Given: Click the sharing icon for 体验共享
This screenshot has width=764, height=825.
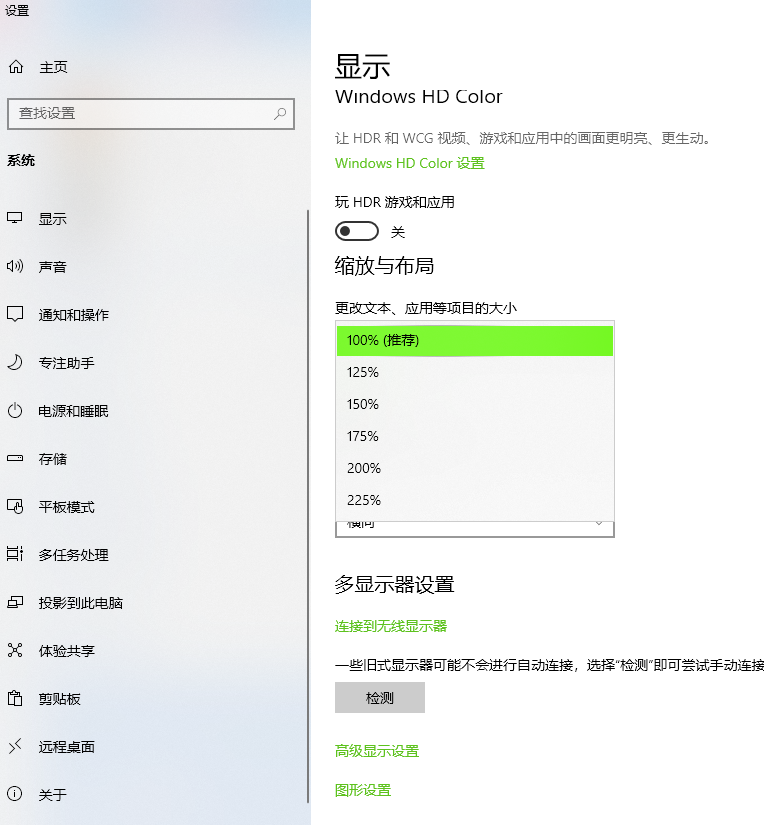Looking at the screenshot, I should pos(15,650).
